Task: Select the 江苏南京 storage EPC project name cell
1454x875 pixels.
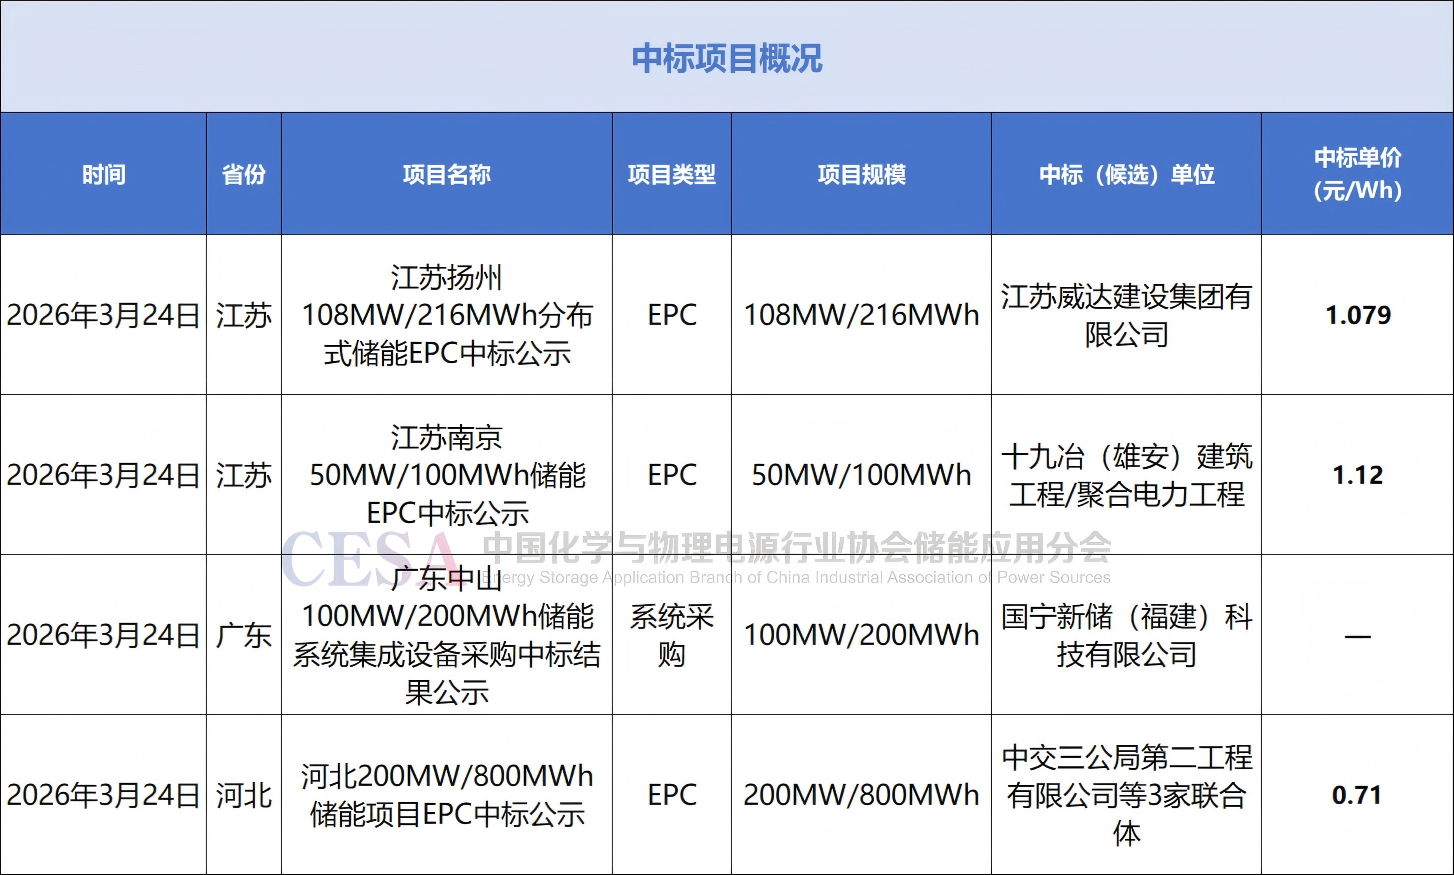Action: point(446,475)
